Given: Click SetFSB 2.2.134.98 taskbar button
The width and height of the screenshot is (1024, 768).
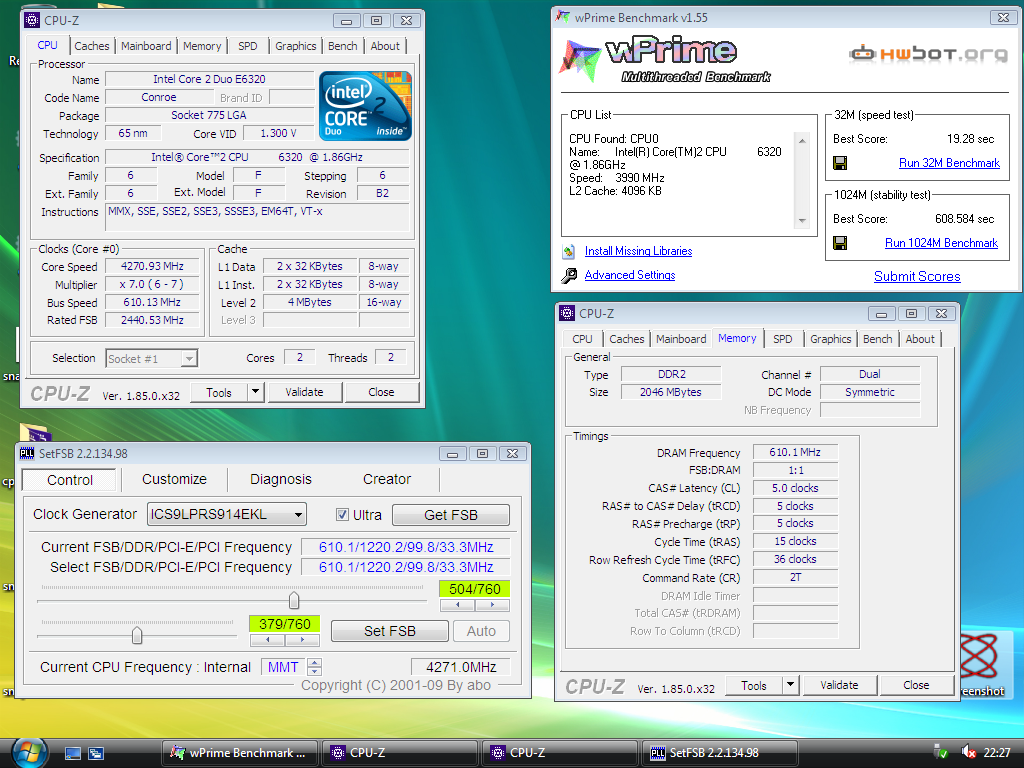Looking at the screenshot, I should [720, 753].
